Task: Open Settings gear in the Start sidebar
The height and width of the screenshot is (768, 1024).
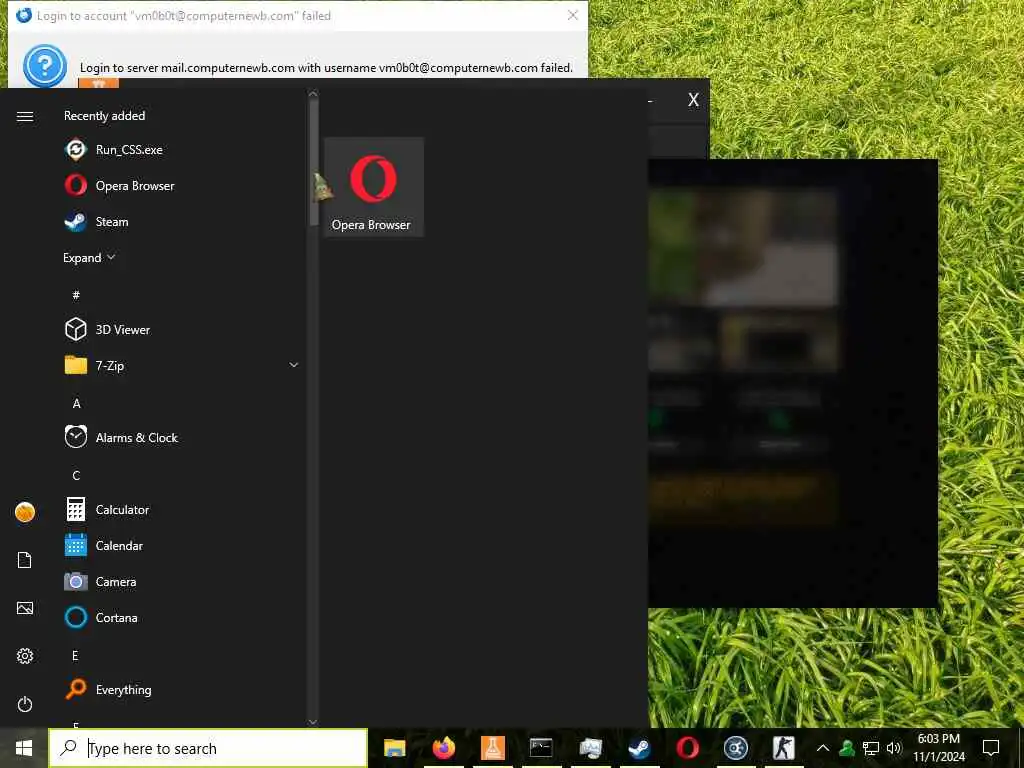Action: tap(25, 656)
